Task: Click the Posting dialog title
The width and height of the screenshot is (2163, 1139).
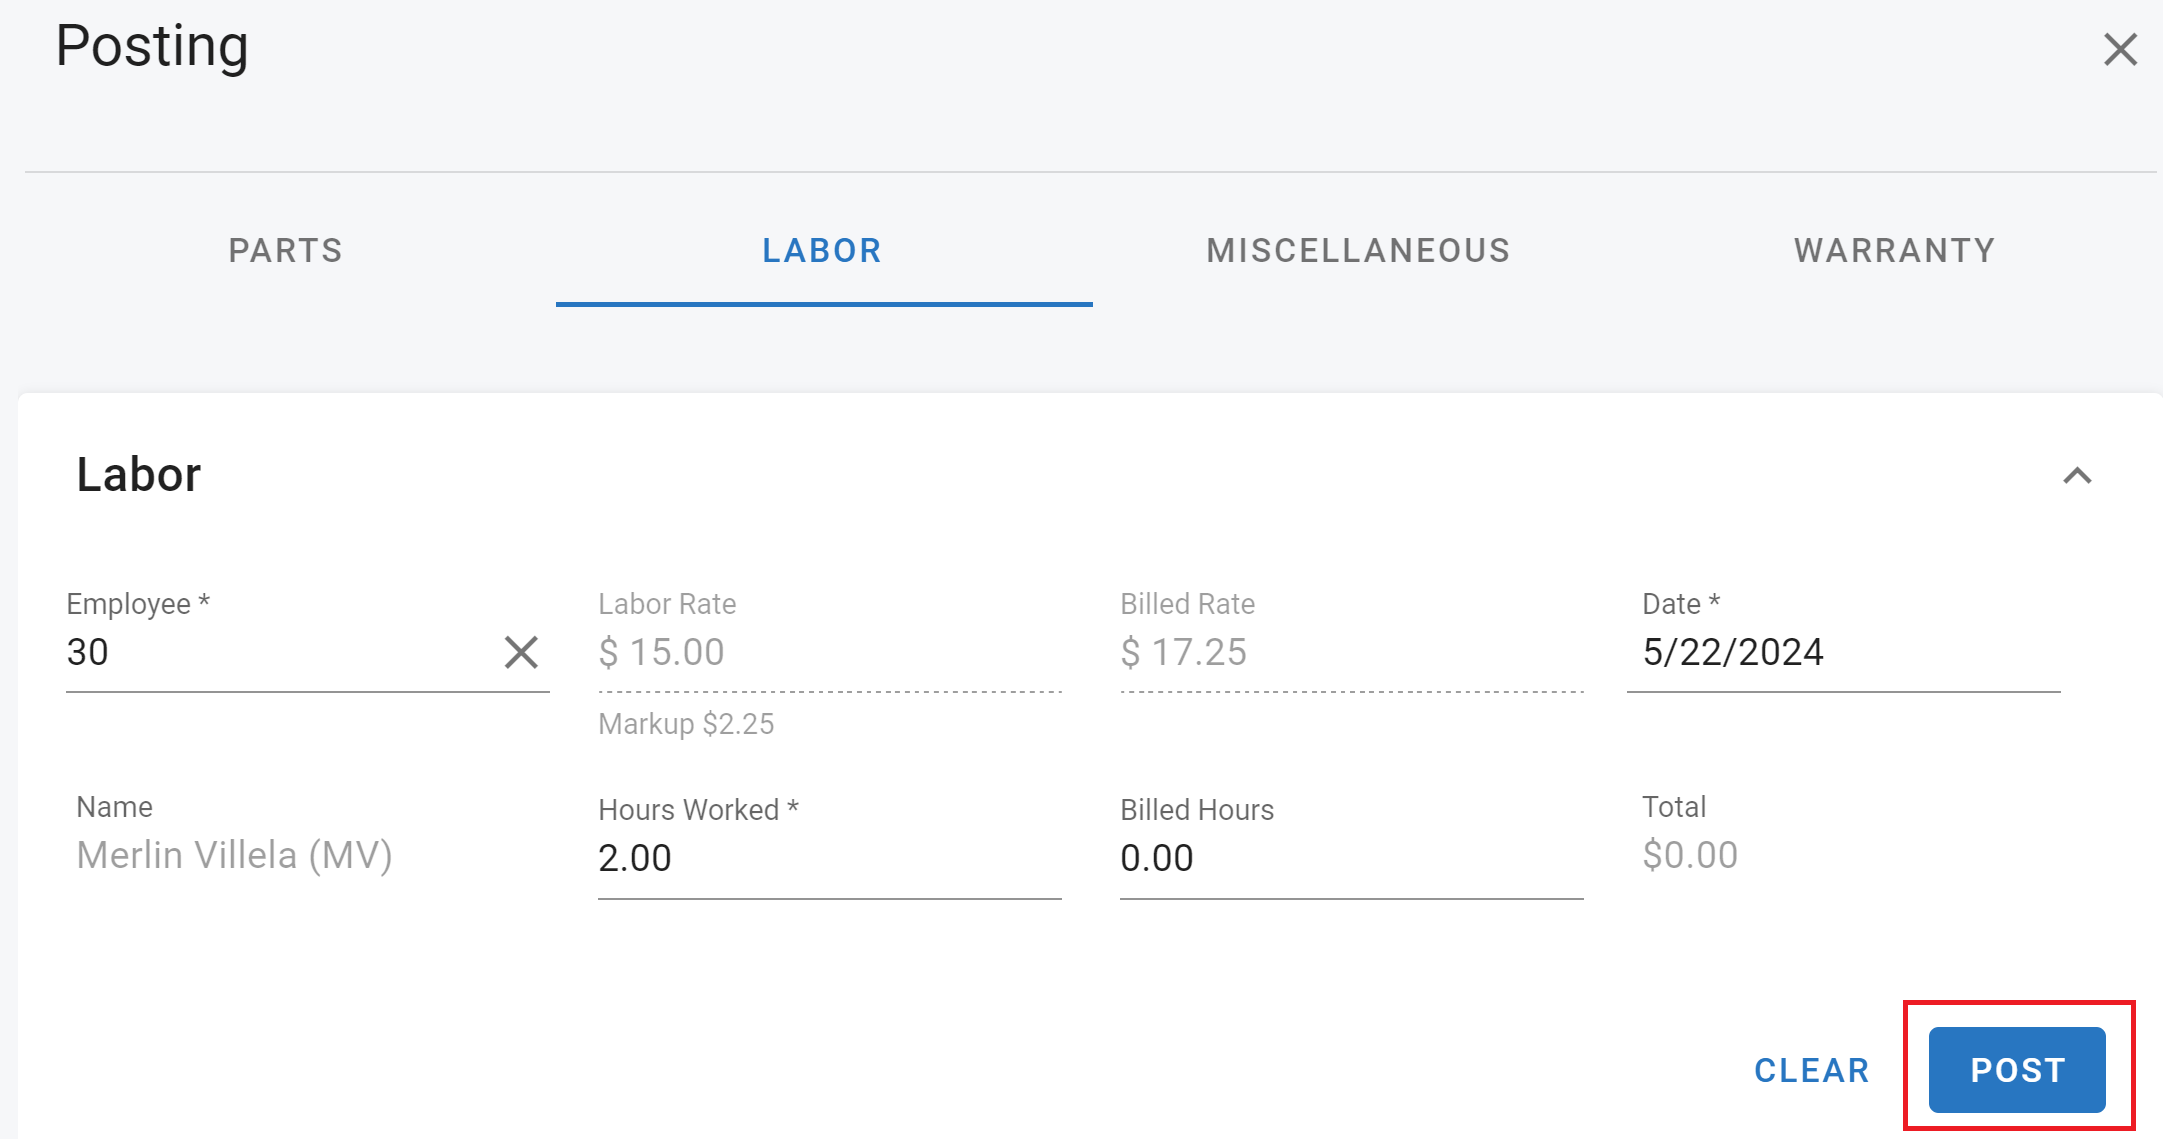Action: coord(152,46)
